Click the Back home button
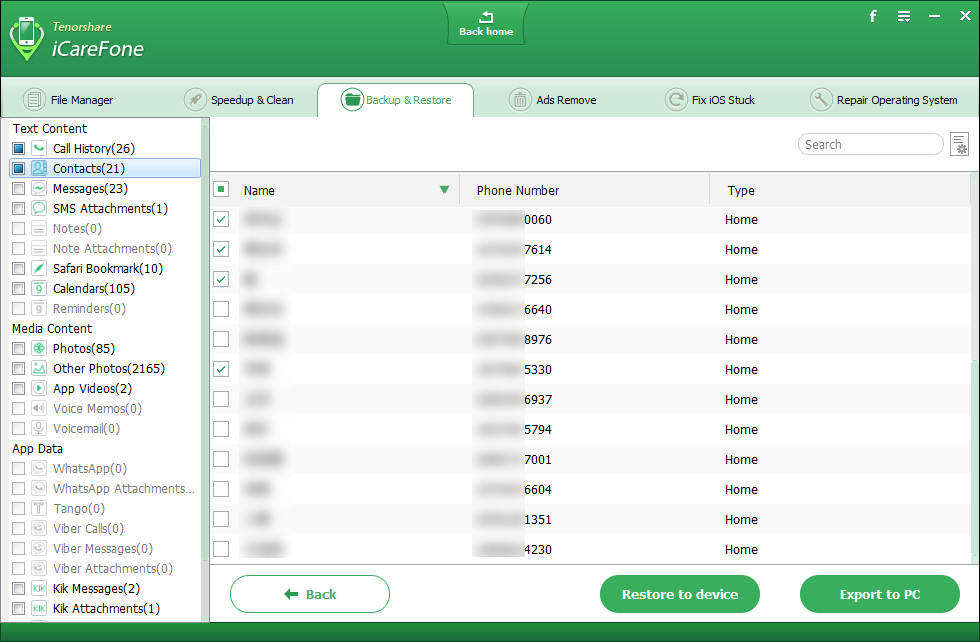 (486, 24)
